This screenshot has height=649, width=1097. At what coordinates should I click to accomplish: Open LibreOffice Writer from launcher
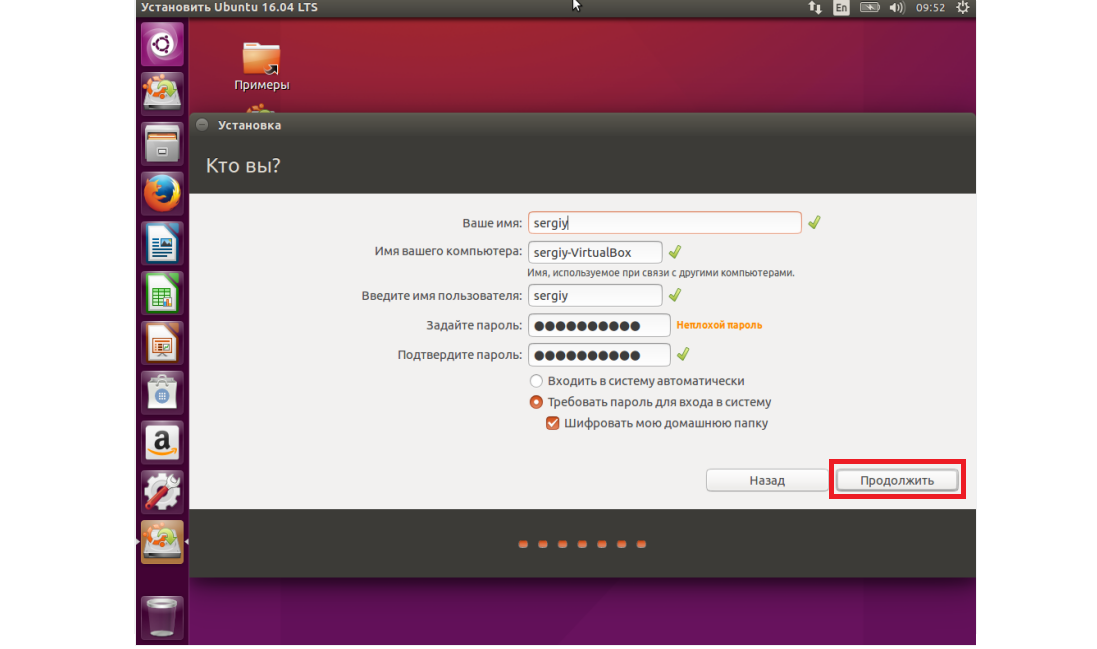[162, 243]
